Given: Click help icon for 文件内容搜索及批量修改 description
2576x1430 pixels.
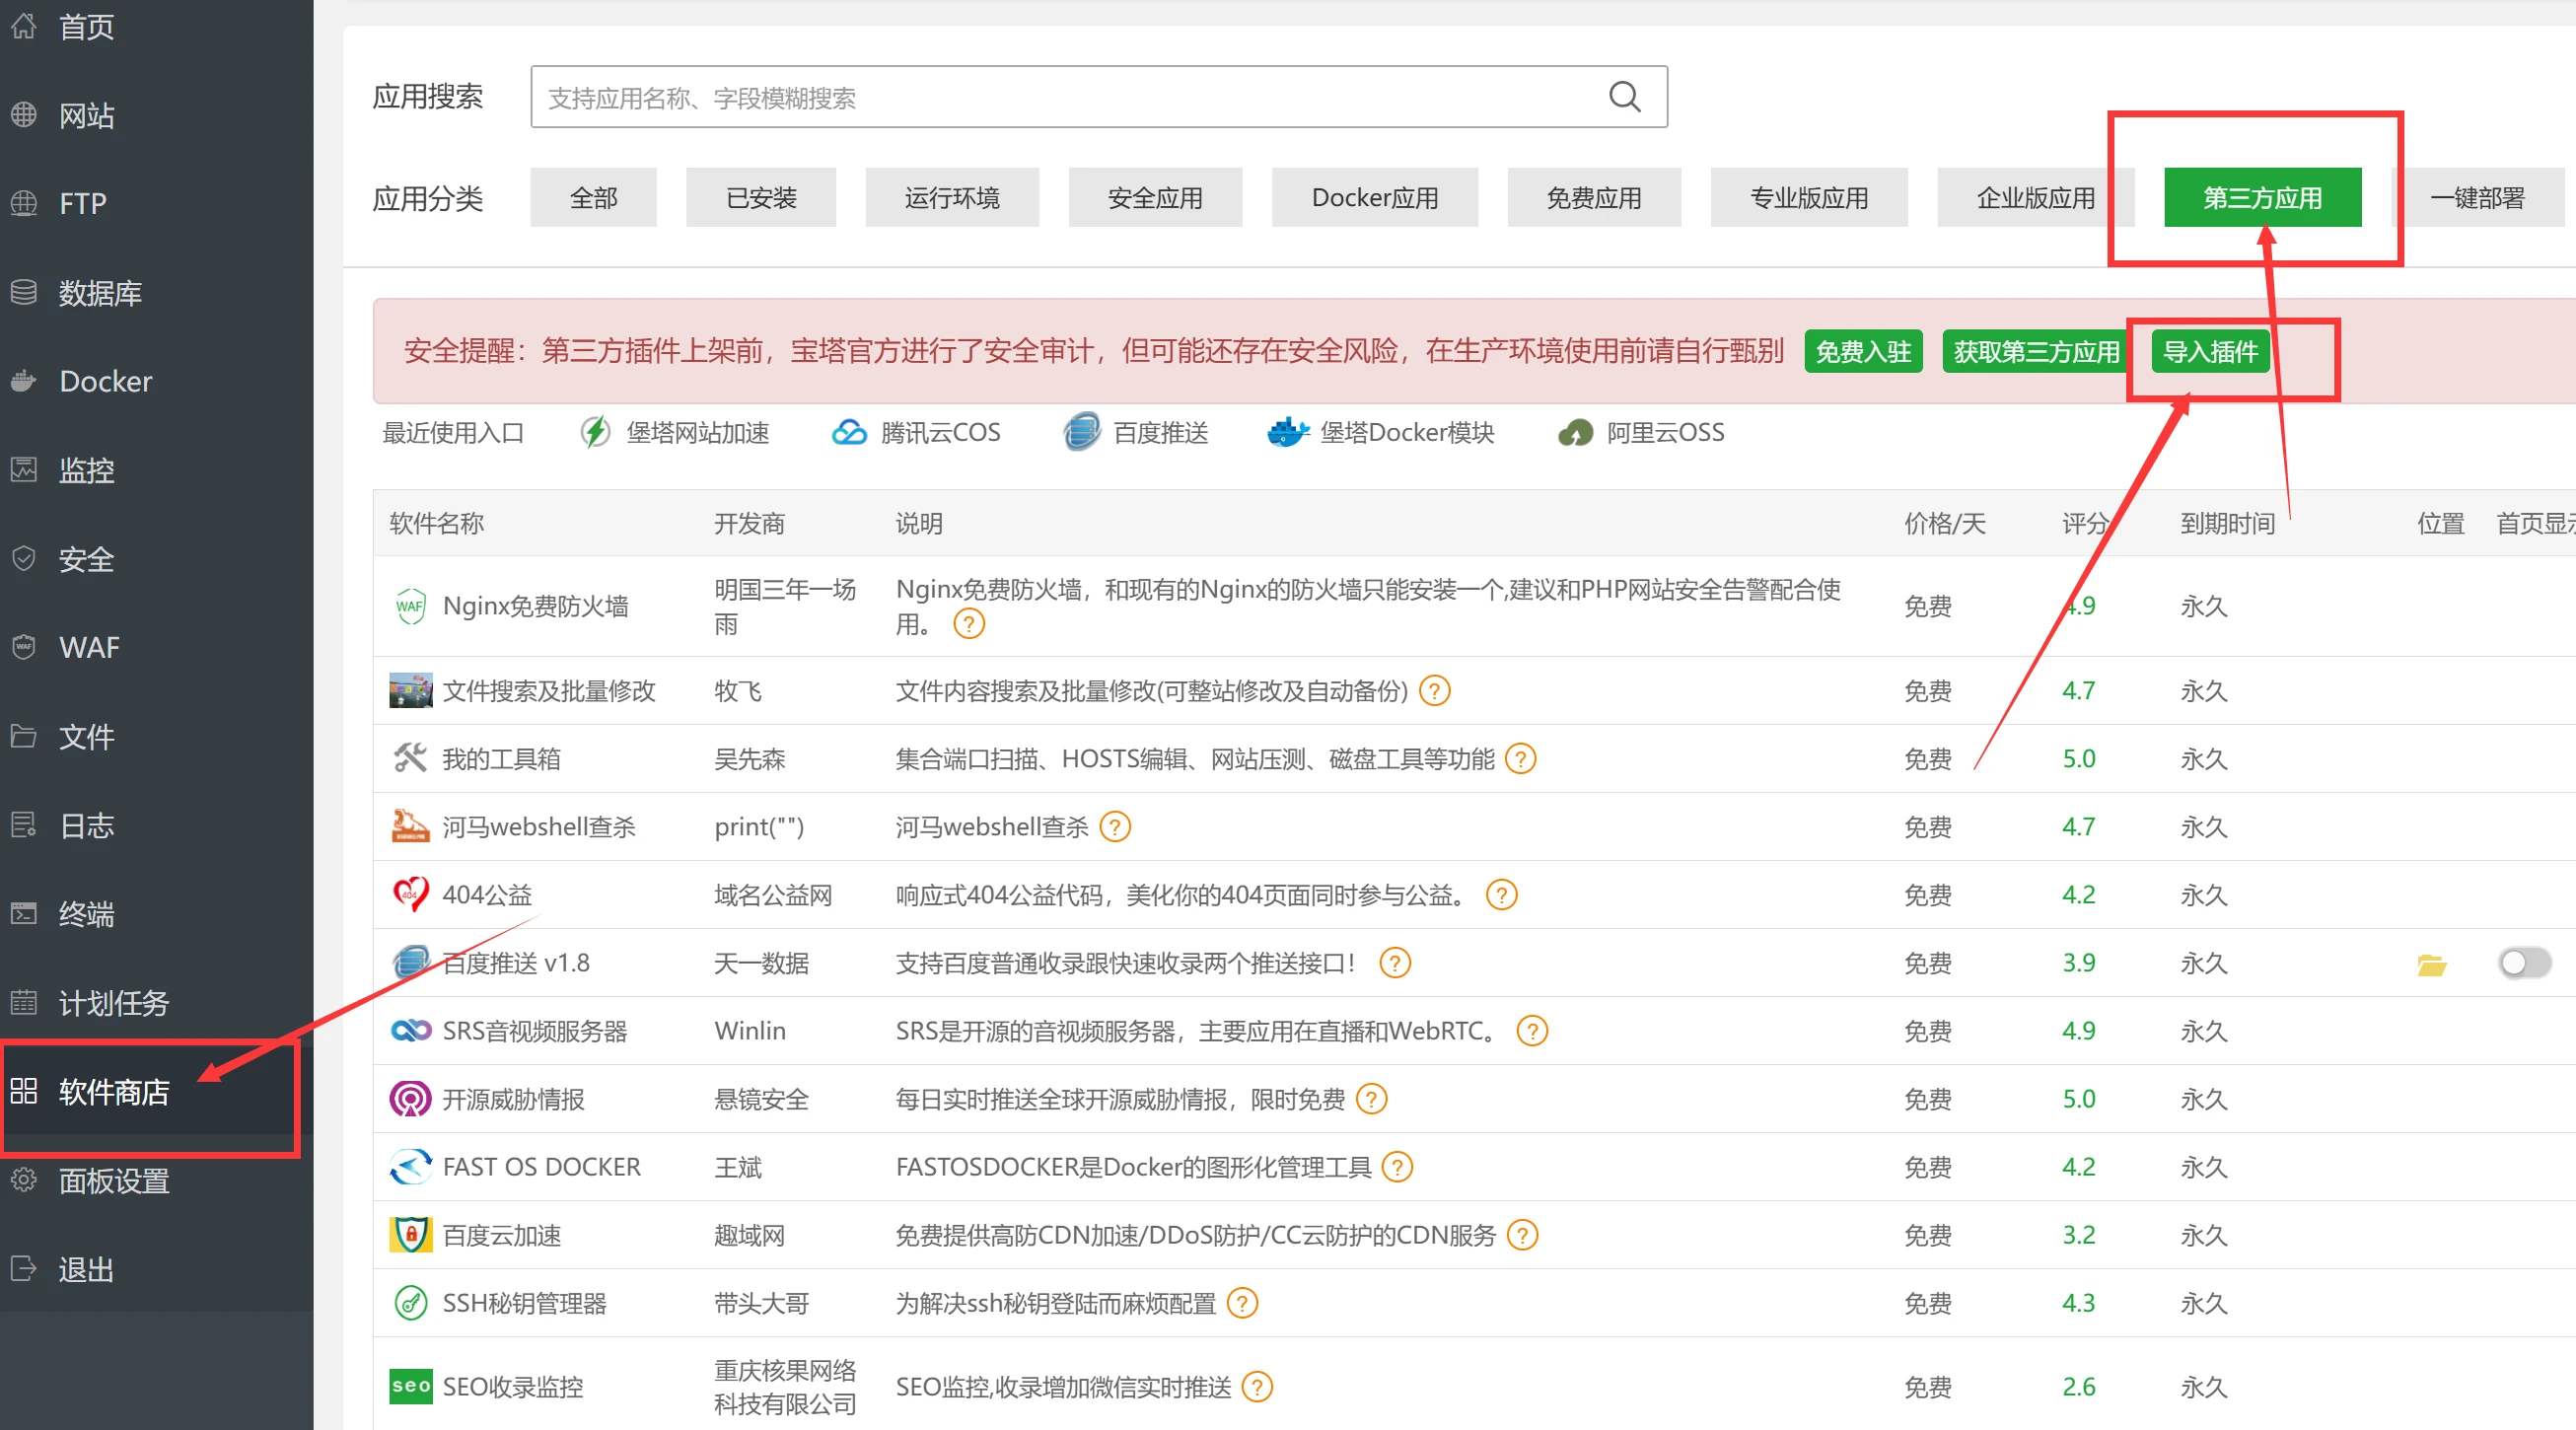Looking at the screenshot, I should point(1434,691).
